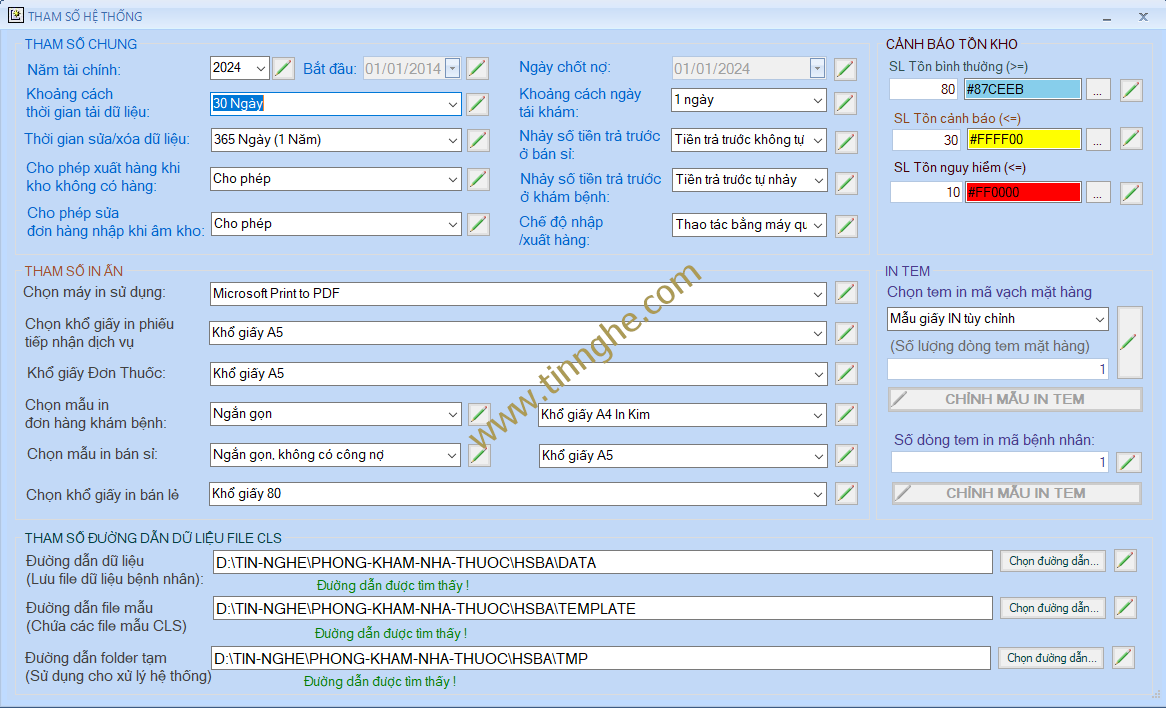
Task: Click CHỈNH MẪU IN TEM under mã bệnh nhân
Action: [x=1017, y=493]
